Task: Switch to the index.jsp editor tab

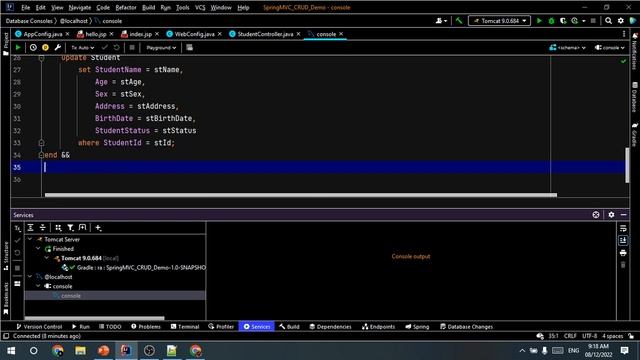Action: pos(140,34)
